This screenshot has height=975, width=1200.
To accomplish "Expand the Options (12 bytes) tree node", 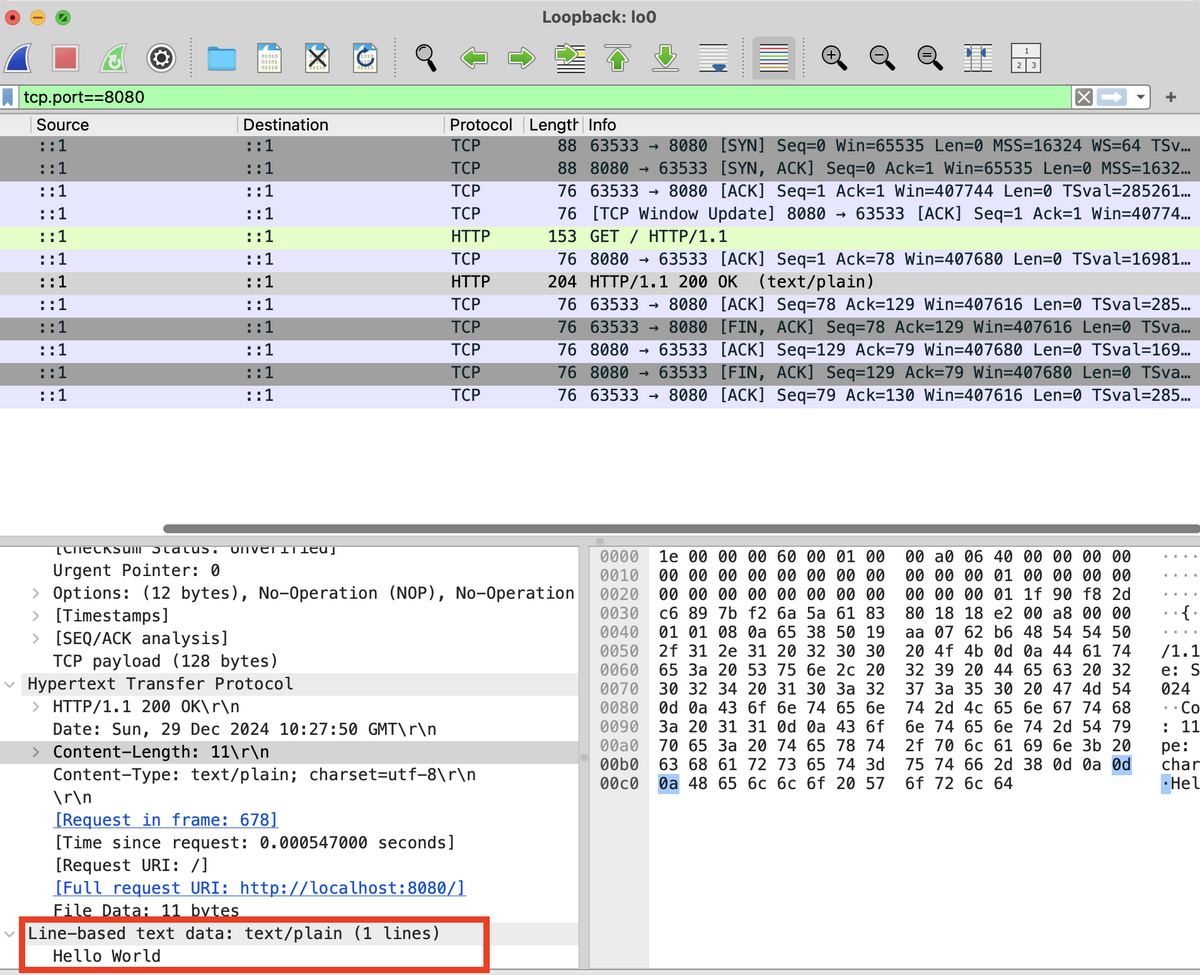I will 37,593.
